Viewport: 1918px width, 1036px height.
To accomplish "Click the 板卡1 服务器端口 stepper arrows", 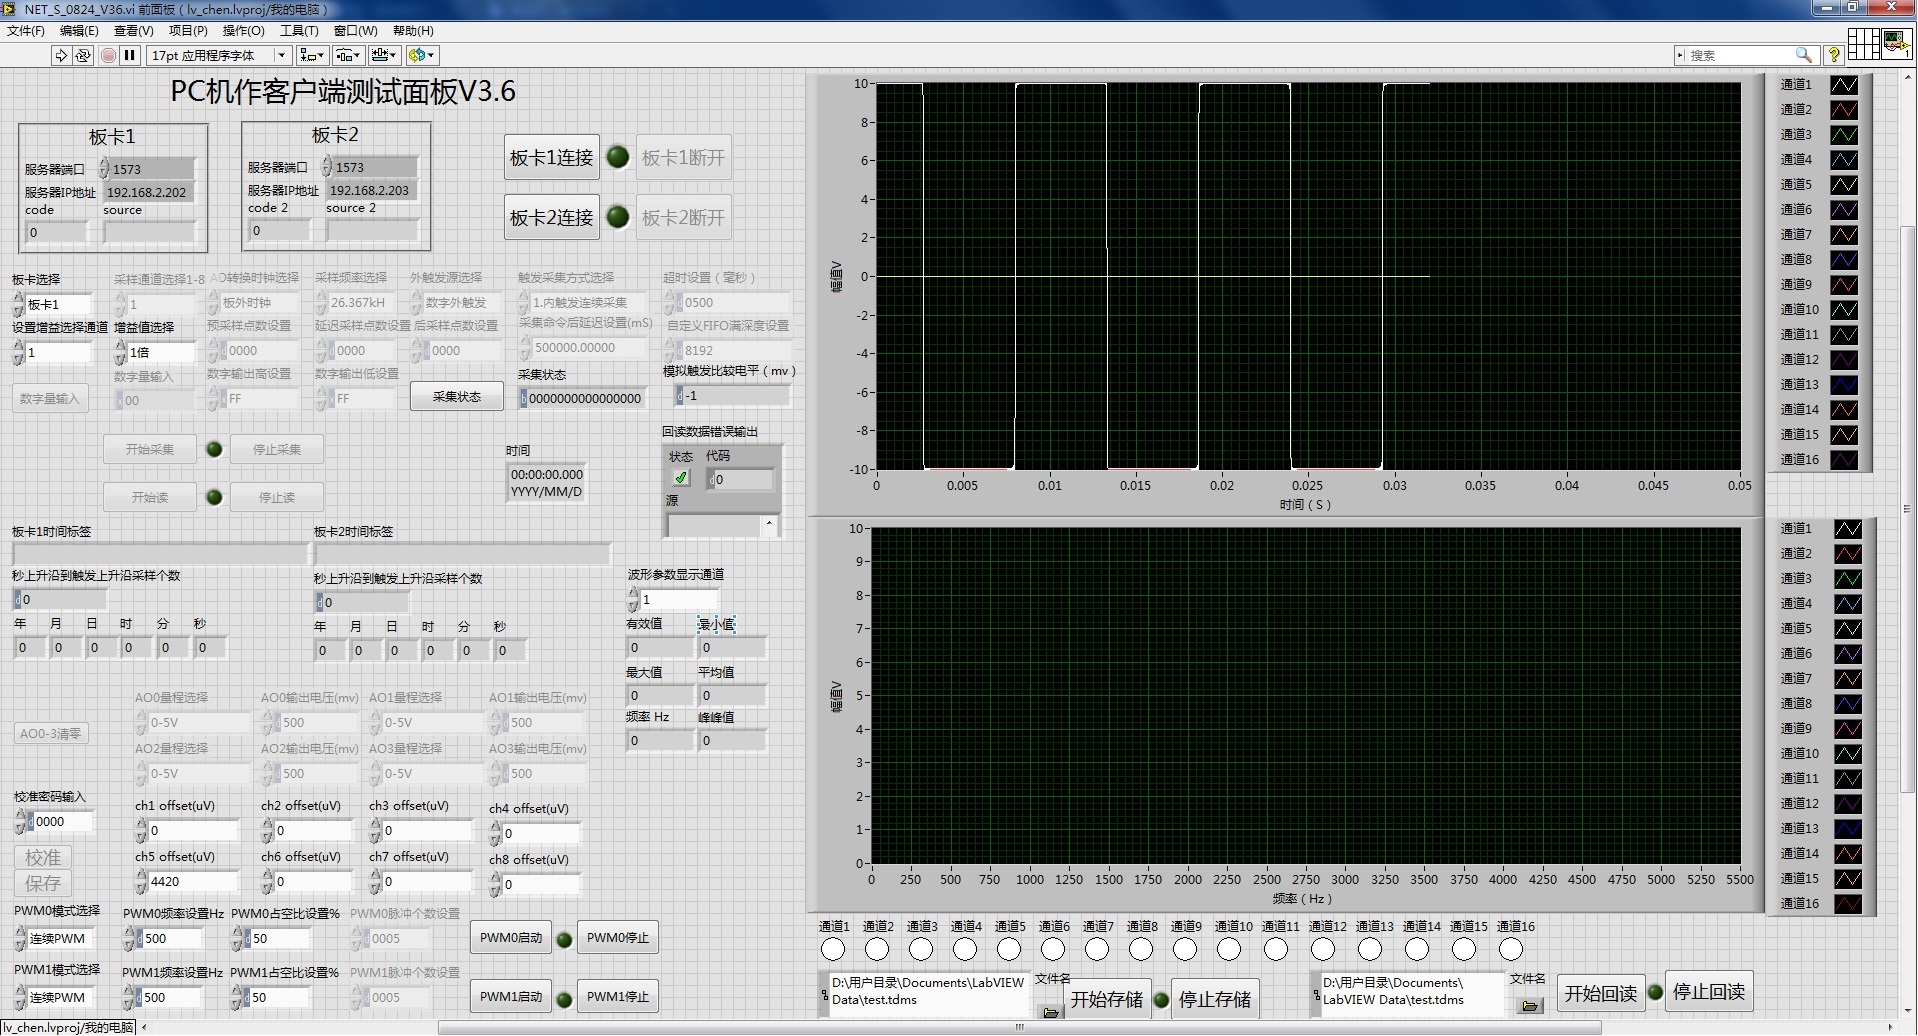I will pos(103,168).
